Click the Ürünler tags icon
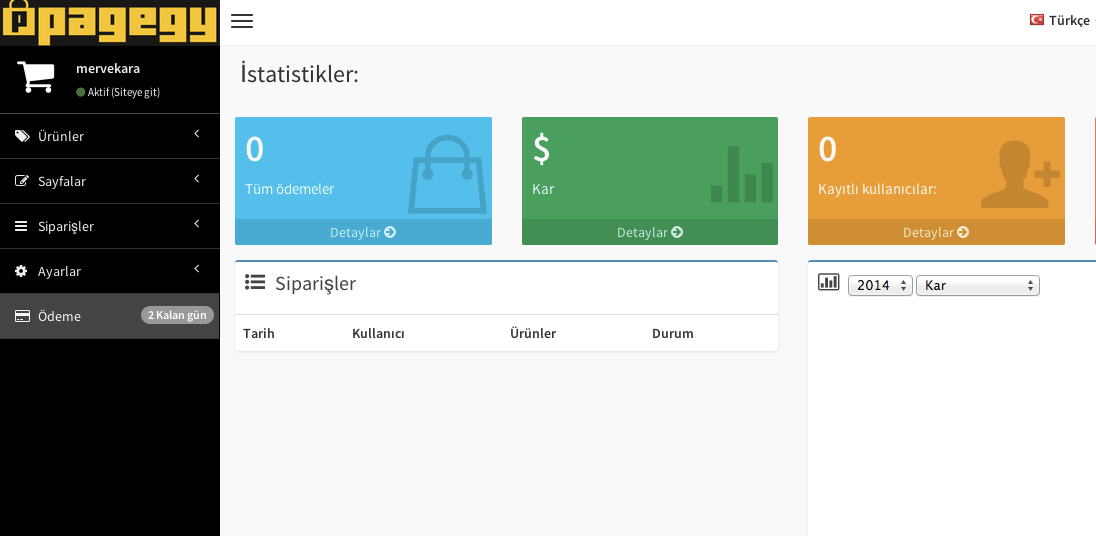1096x536 pixels. pos(22,136)
